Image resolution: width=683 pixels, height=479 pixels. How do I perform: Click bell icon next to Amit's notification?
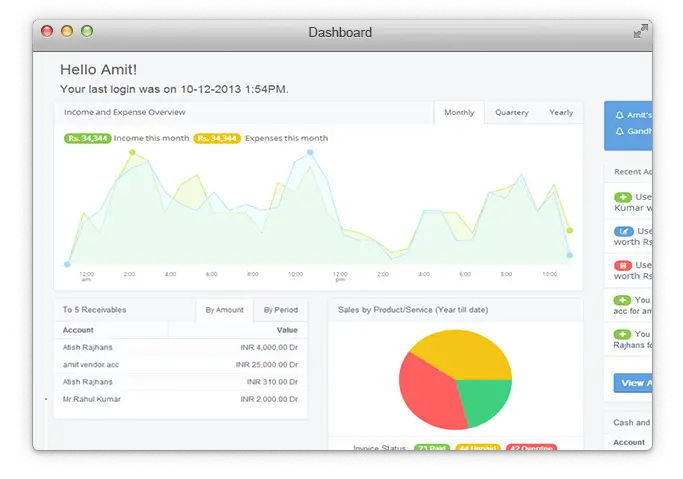pos(619,115)
